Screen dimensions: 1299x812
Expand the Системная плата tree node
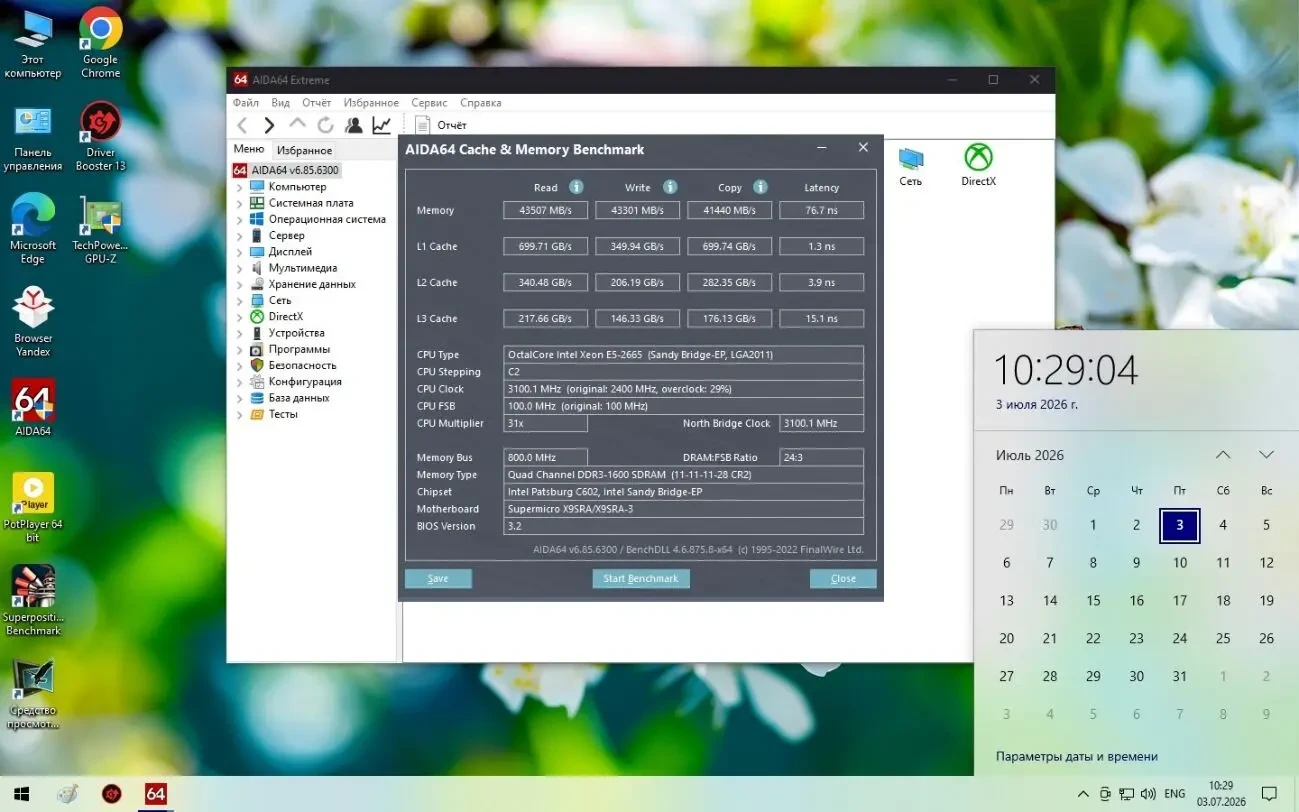tap(239, 203)
